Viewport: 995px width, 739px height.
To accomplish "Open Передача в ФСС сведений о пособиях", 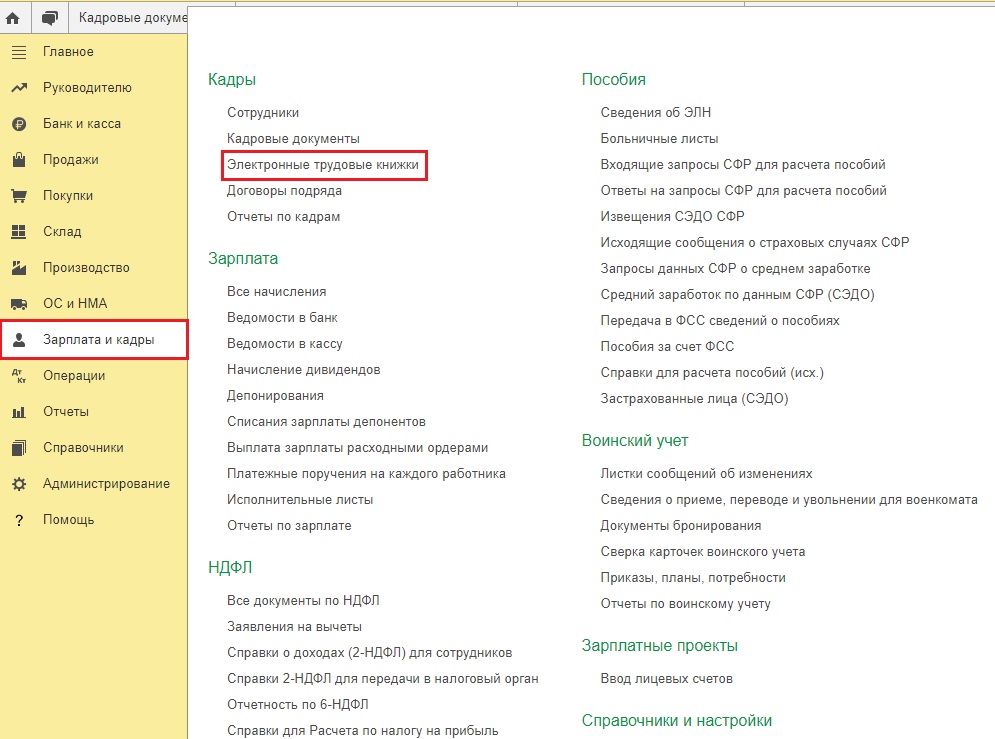I will tap(720, 320).
